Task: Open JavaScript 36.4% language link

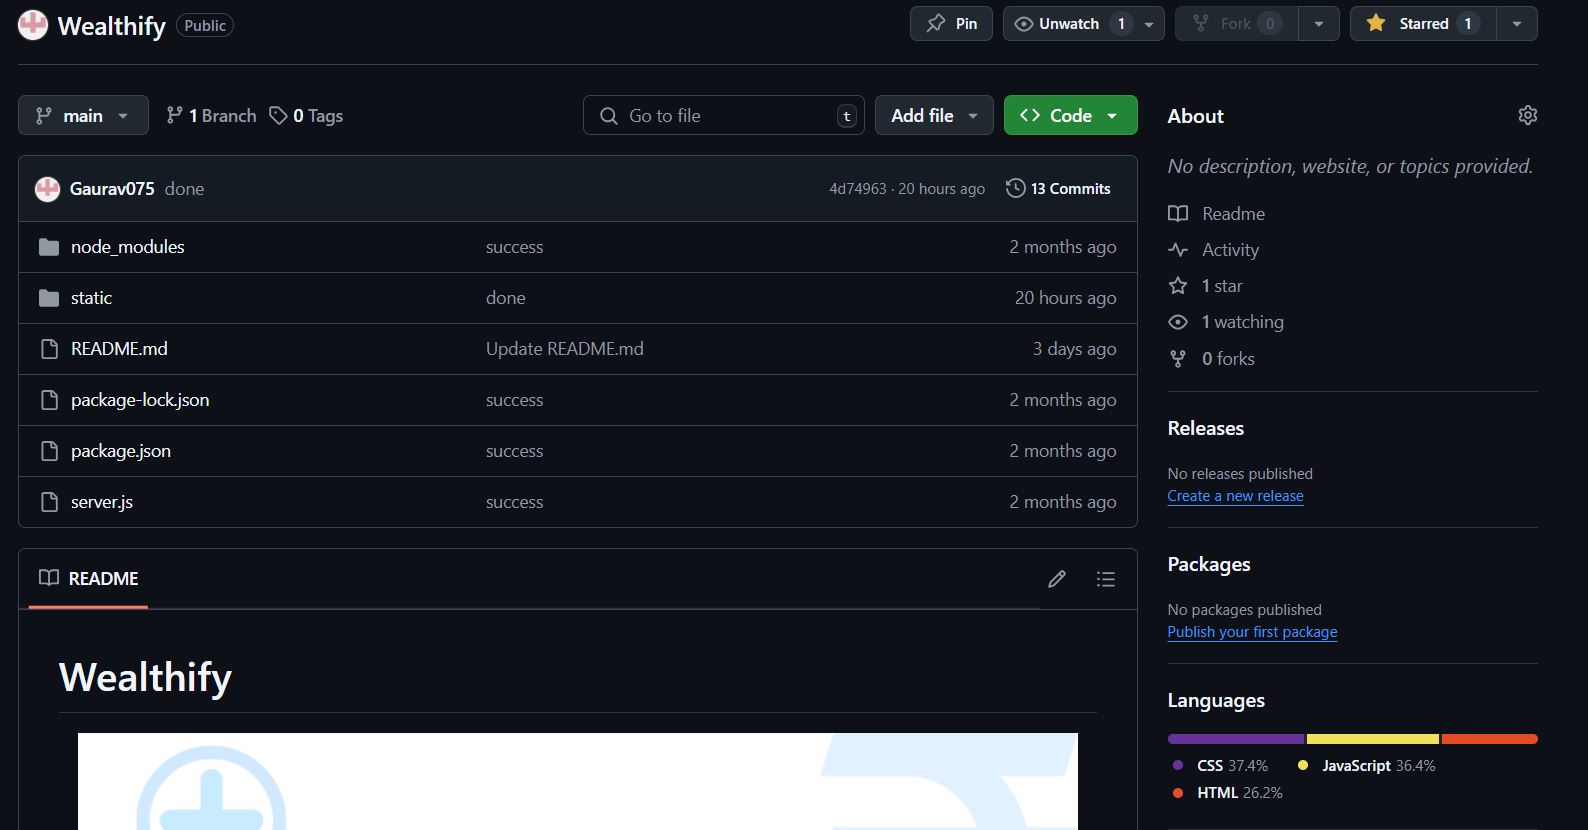Action: (x=1366, y=766)
